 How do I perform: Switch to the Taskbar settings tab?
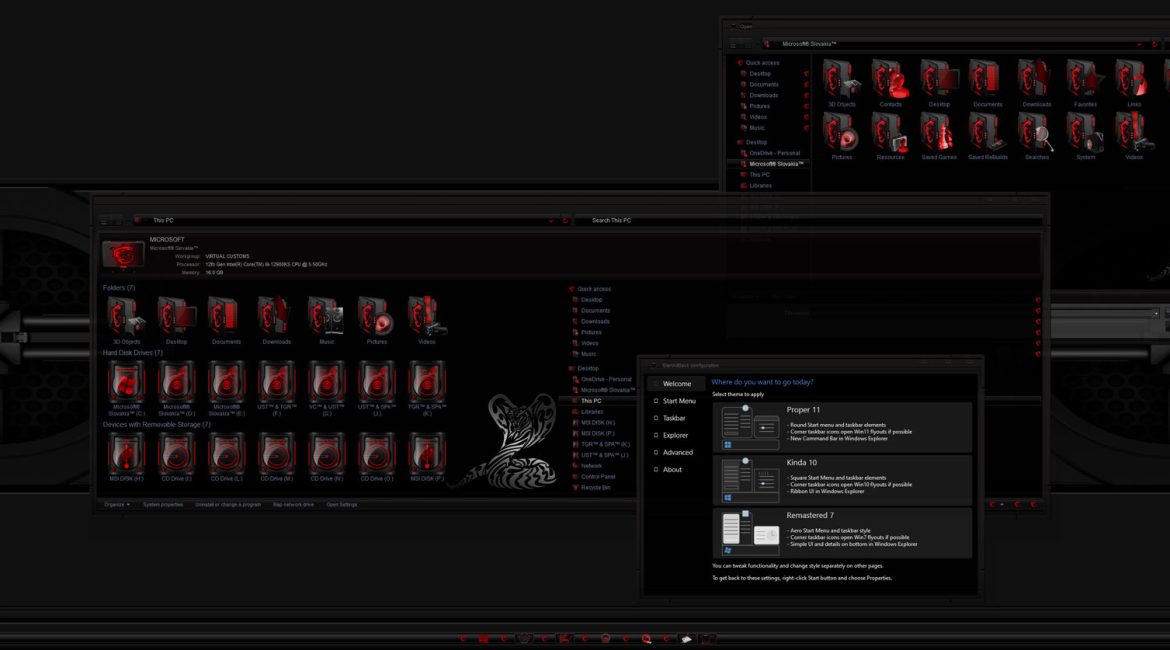click(674, 418)
